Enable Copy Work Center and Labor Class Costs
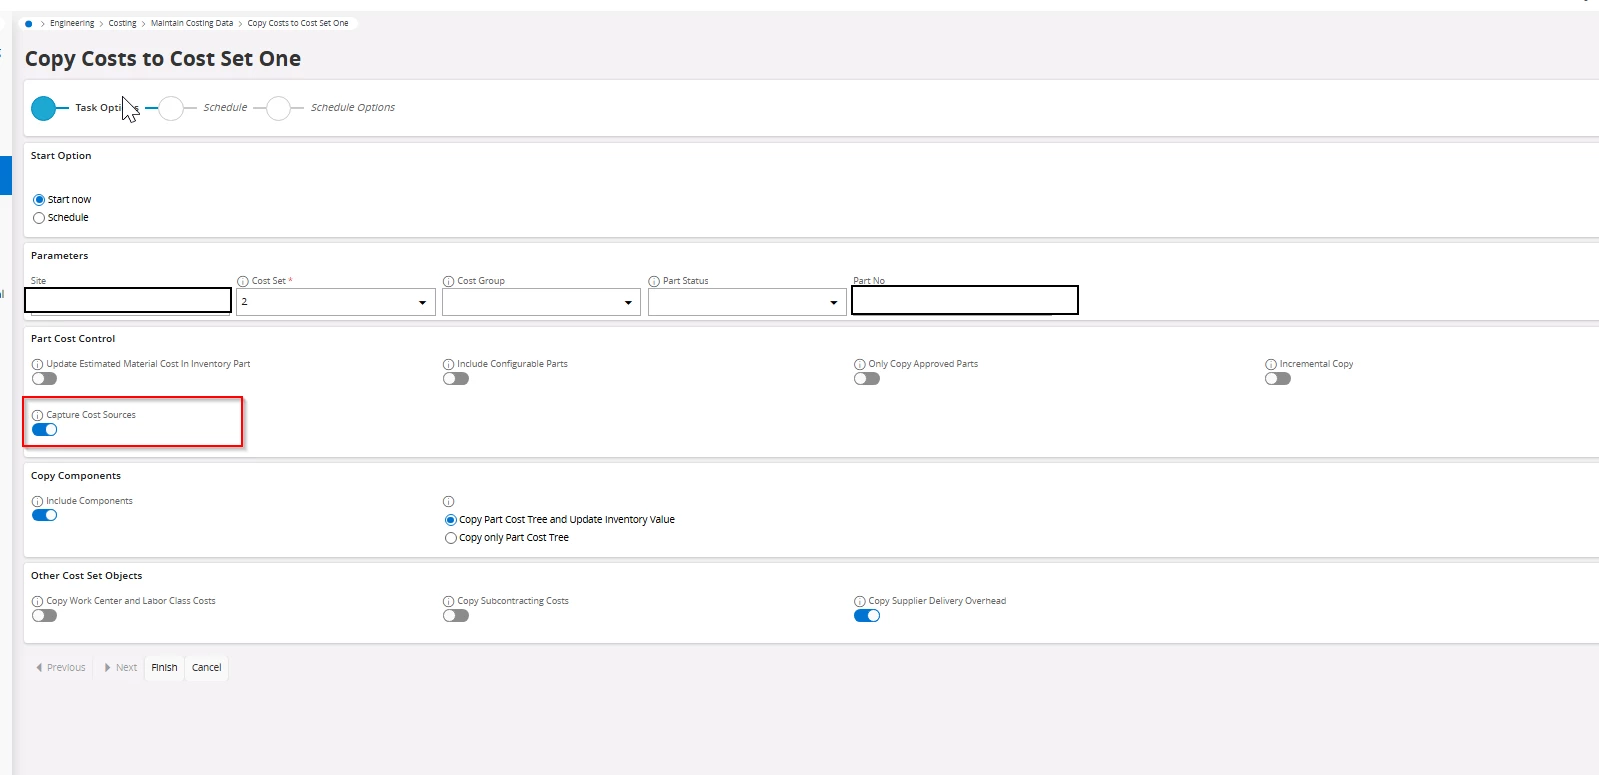This screenshot has width=1599, height=775. point(45,616)
